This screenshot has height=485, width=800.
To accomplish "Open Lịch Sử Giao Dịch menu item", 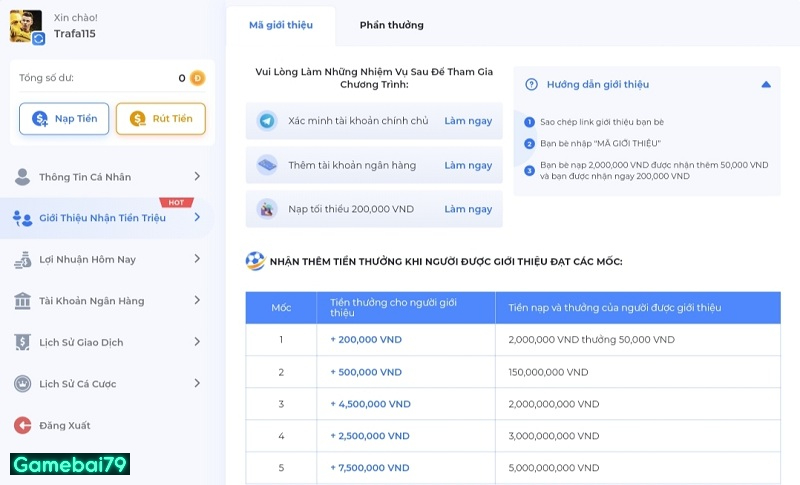I will (x=81, y=342).
